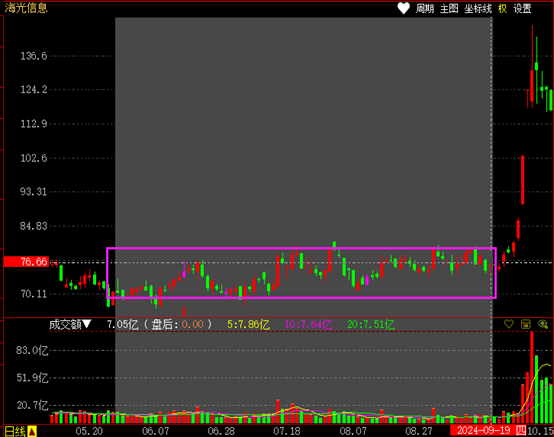
Task: Expand the 成交额 indicator dropdown arrow
Action: pyautogui.click(x=87, y=324)
